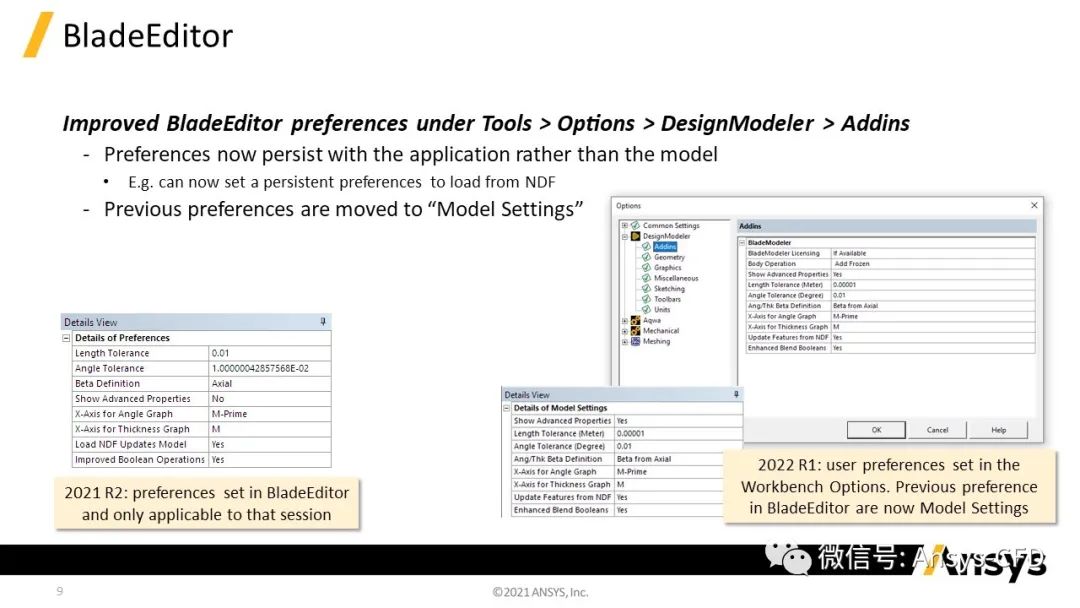Open Help from the Options dialog

998,430
